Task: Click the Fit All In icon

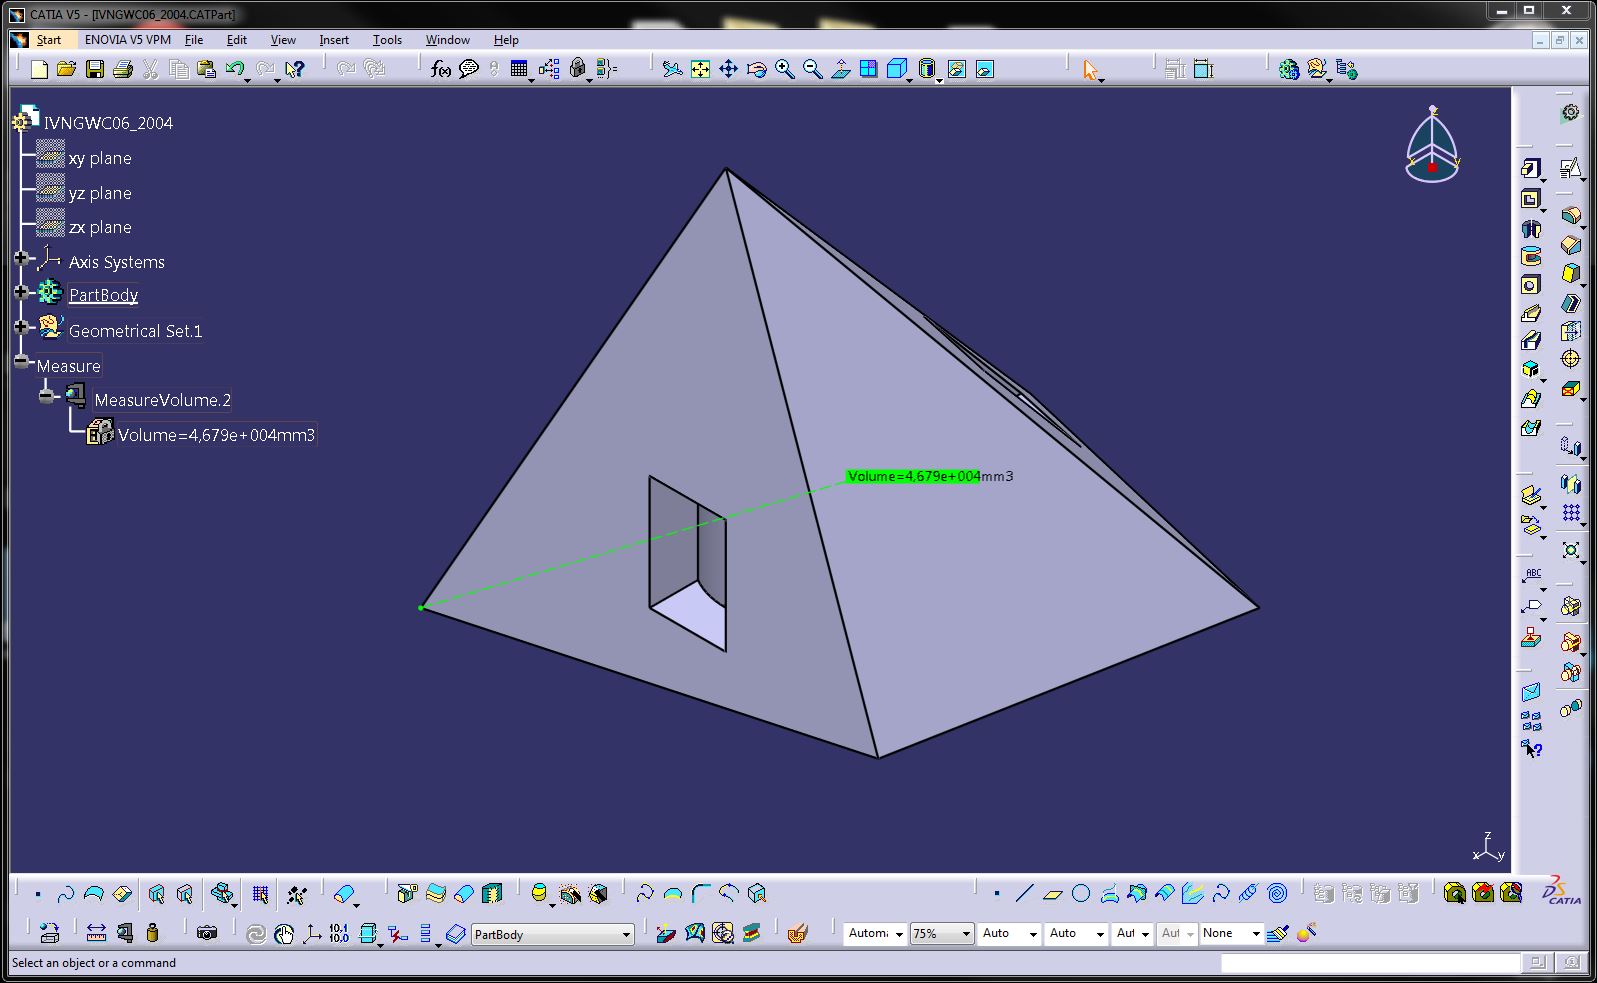Action: tap(700, 69)
